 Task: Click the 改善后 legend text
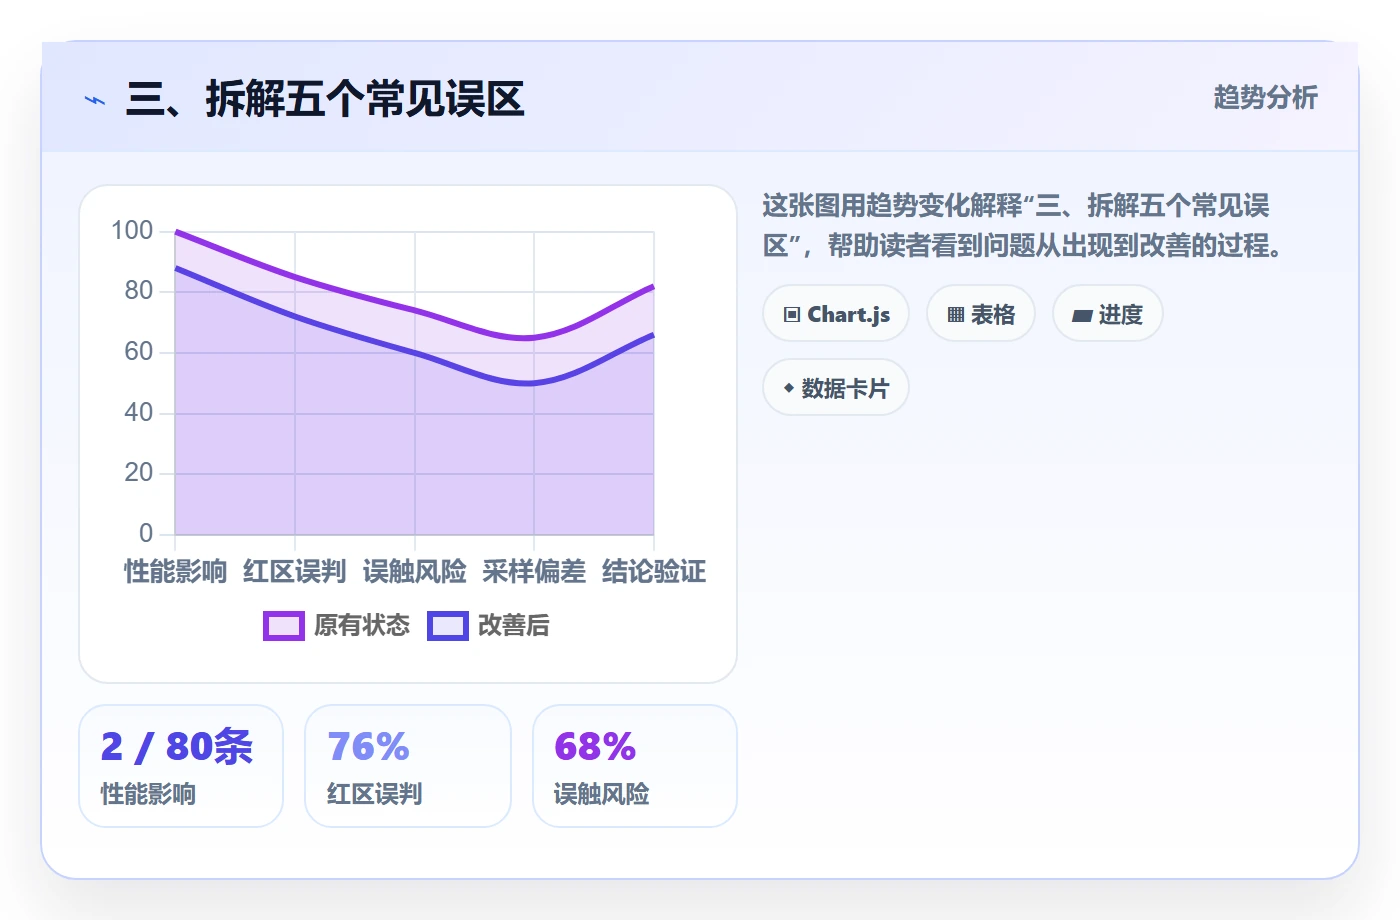pos(514,626)
